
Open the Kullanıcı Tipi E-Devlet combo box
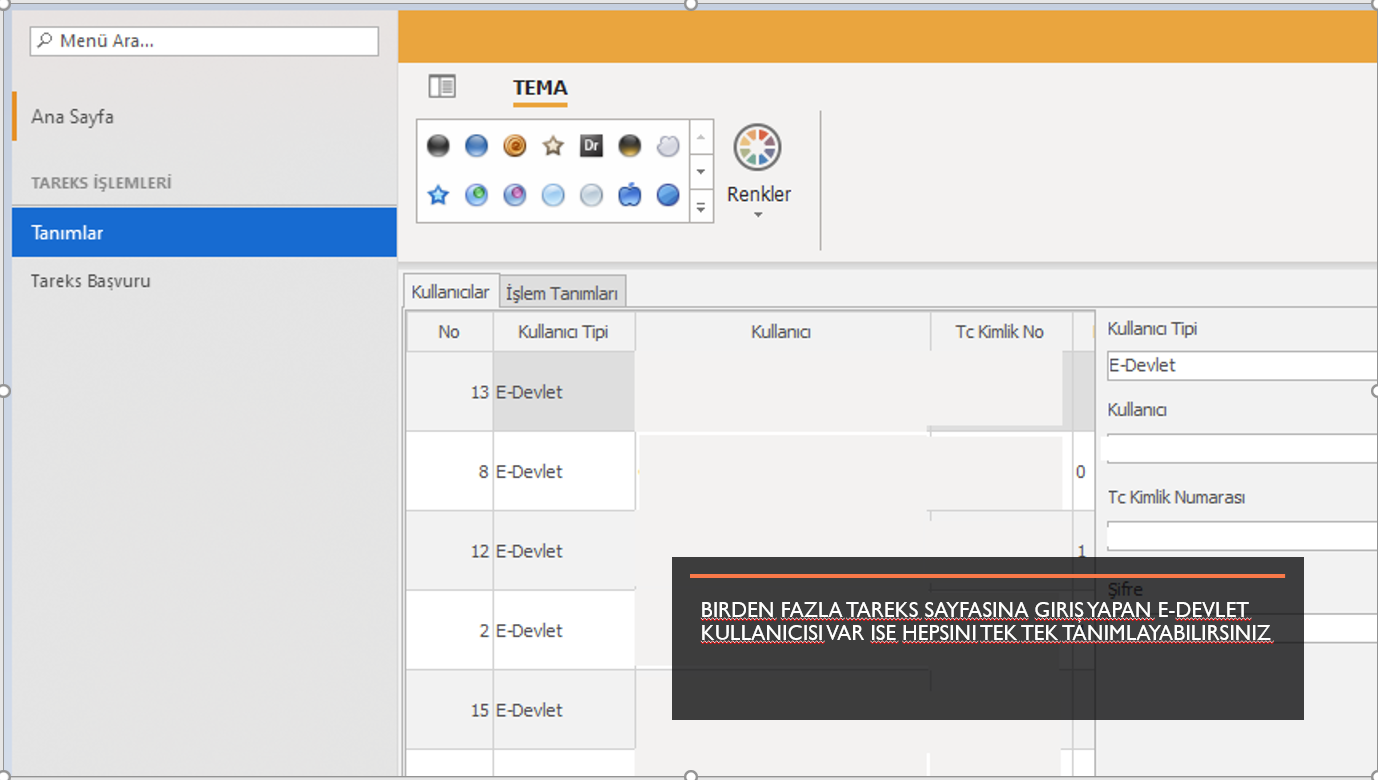[x=1242, y=365]
